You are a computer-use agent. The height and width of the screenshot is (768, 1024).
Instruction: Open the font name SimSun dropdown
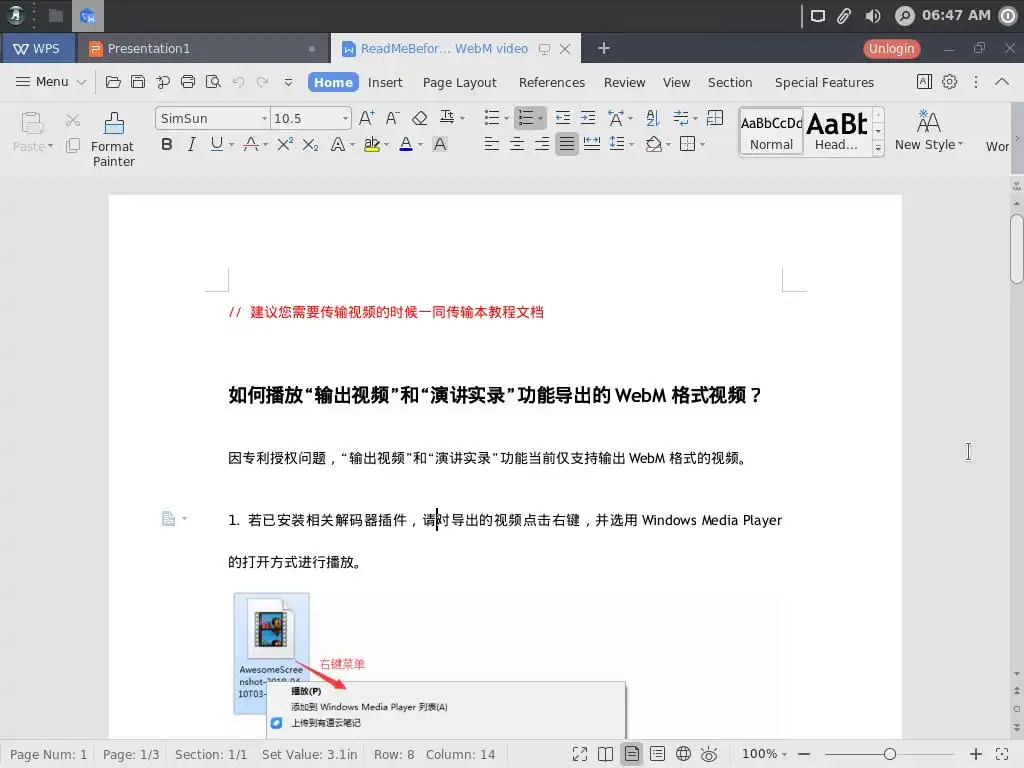click(264, 119)
